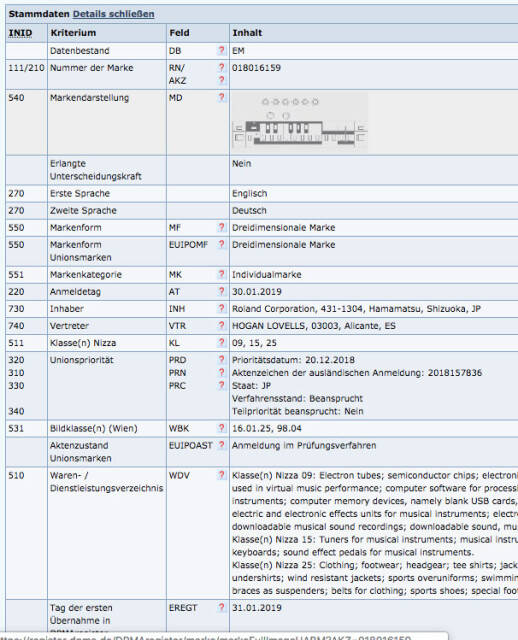Click the Kriterium column header

pos(73,33)
